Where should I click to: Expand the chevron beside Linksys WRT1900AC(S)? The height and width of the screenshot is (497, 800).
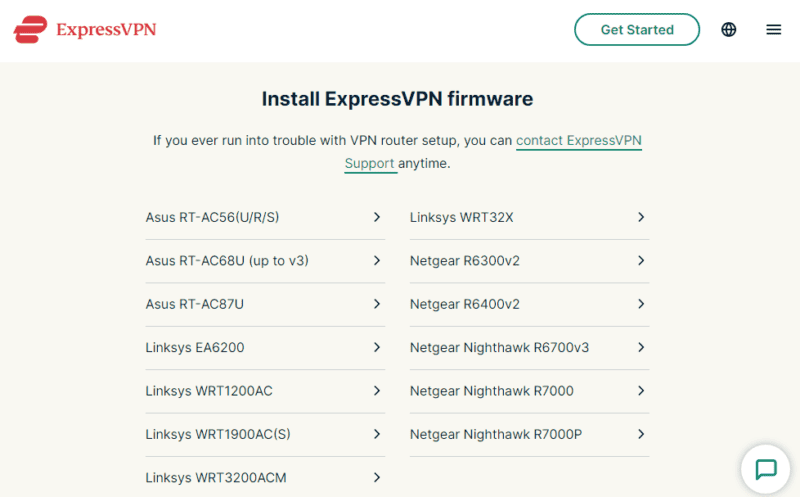point(377,434)
